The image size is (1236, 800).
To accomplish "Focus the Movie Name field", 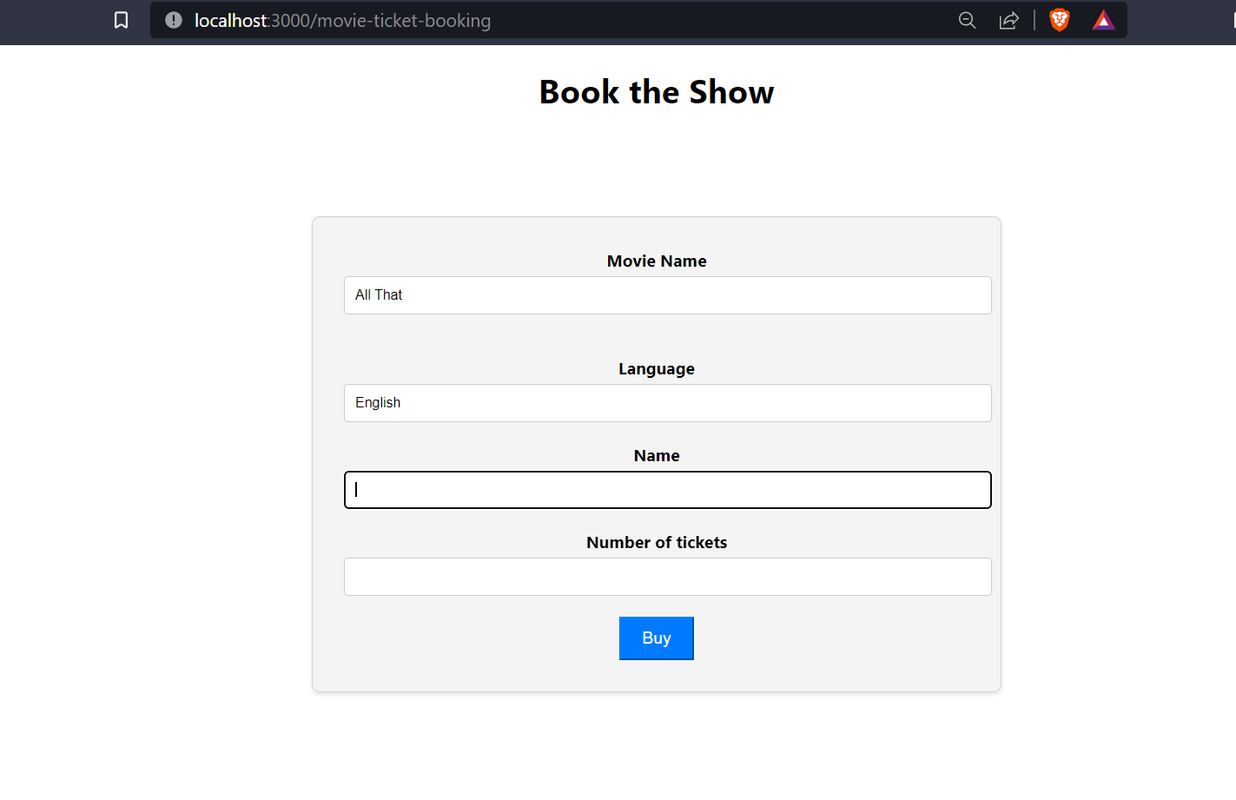I will [x=668, y=295].
